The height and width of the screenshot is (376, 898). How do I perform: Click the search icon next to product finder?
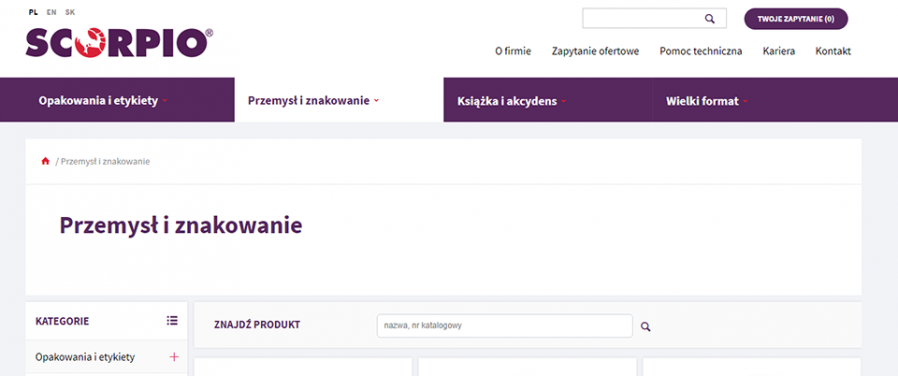click(645, 327)
